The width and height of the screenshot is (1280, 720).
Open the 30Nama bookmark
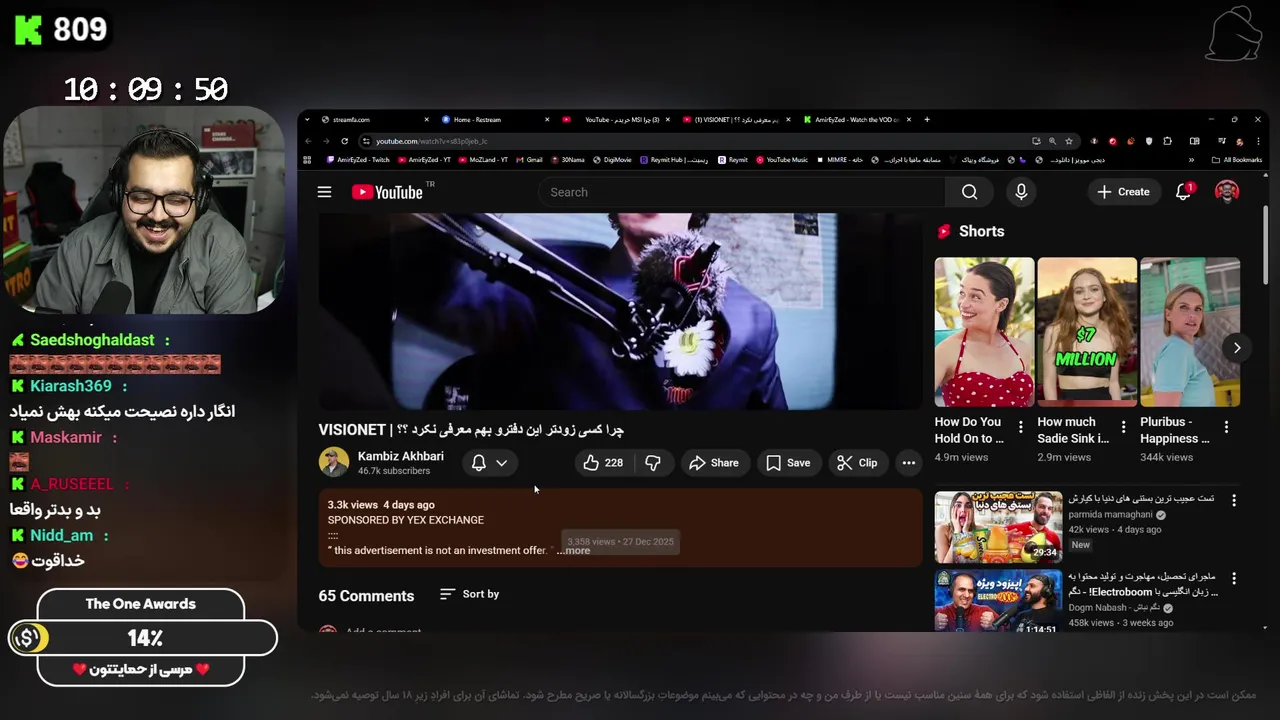pos(567,160)
